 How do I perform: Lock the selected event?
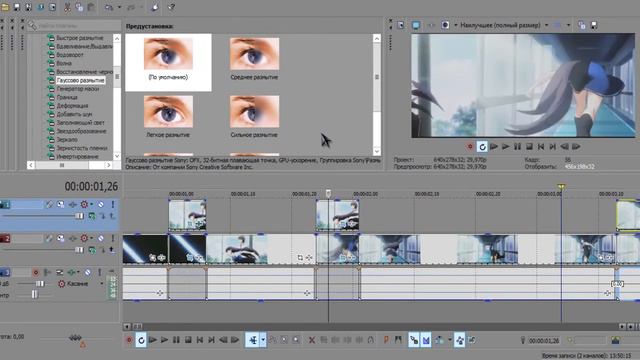point(371,340)
